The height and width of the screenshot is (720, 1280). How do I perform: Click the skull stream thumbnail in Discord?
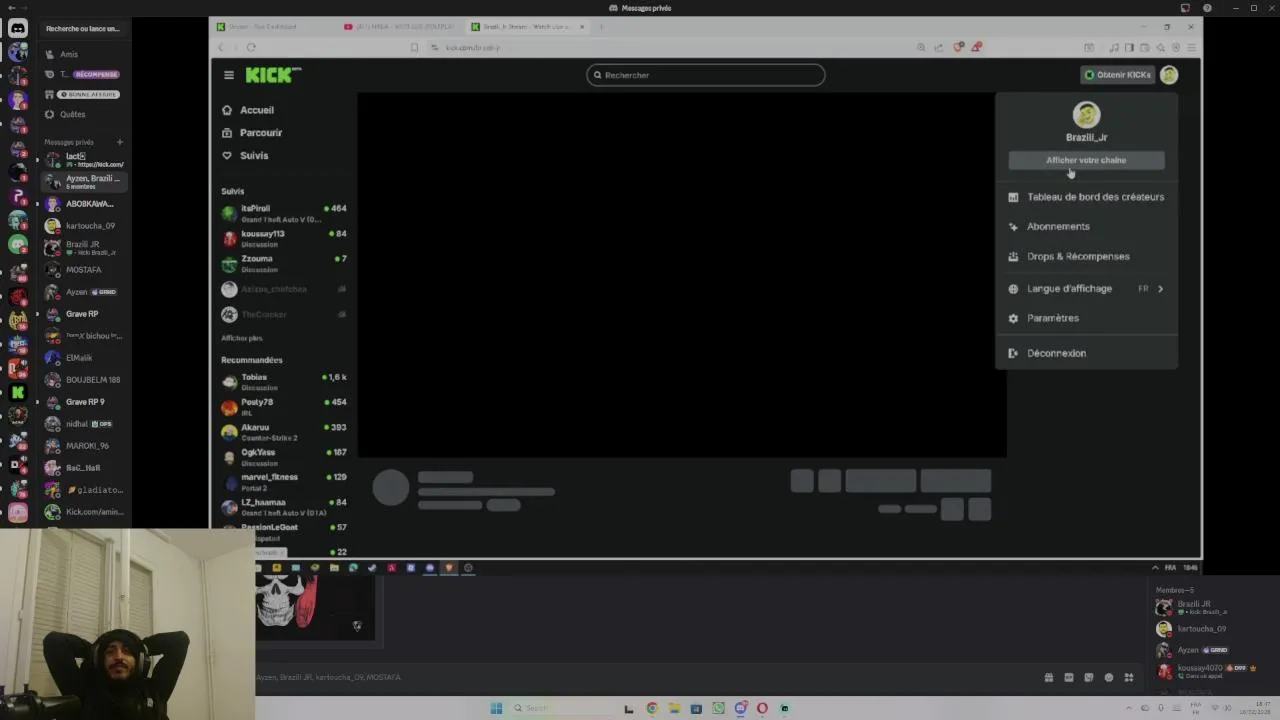tap(315, 607)
